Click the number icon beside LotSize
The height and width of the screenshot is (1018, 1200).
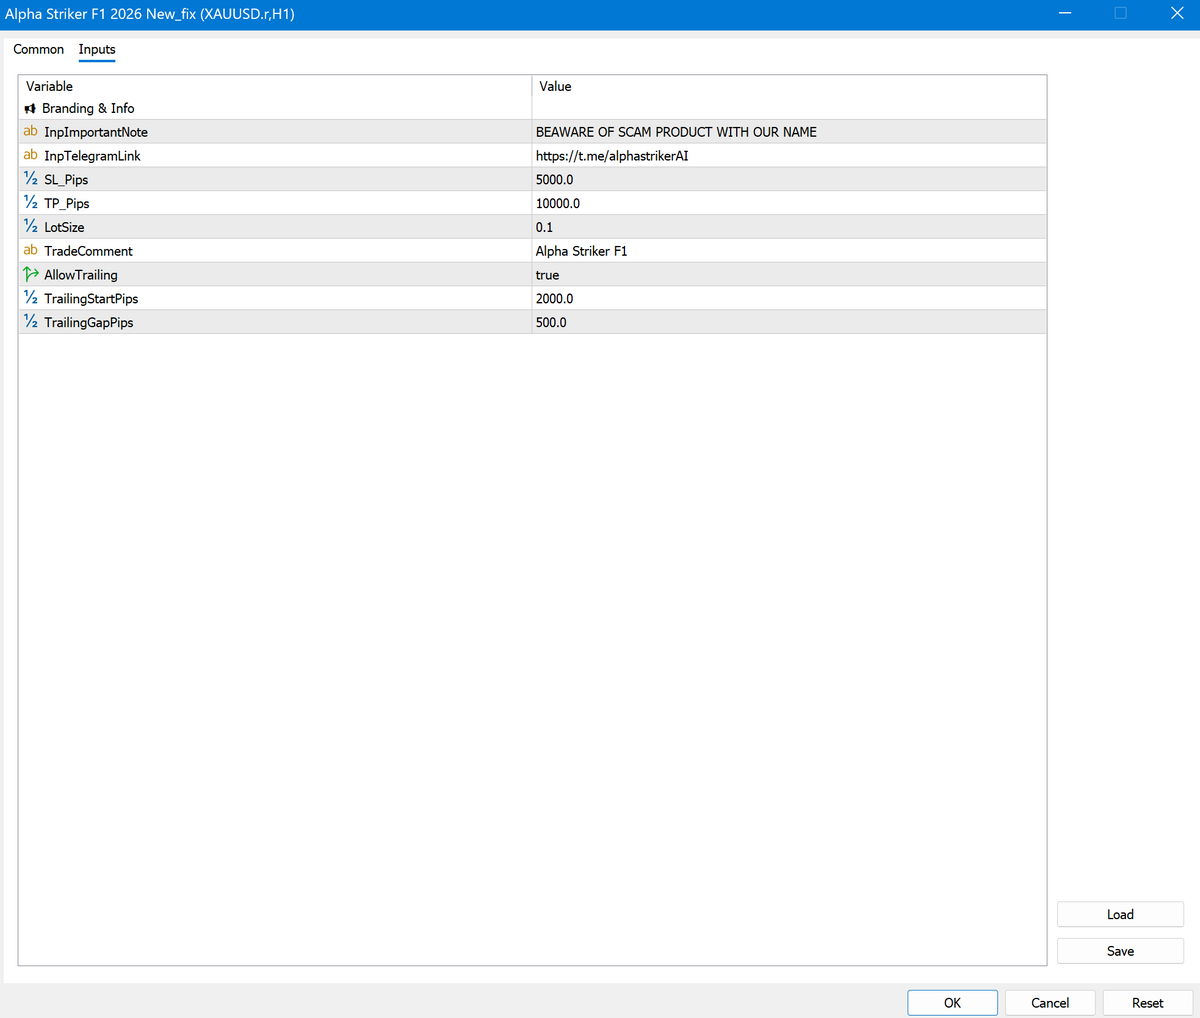pyautogui.click(x=30, y=227)
